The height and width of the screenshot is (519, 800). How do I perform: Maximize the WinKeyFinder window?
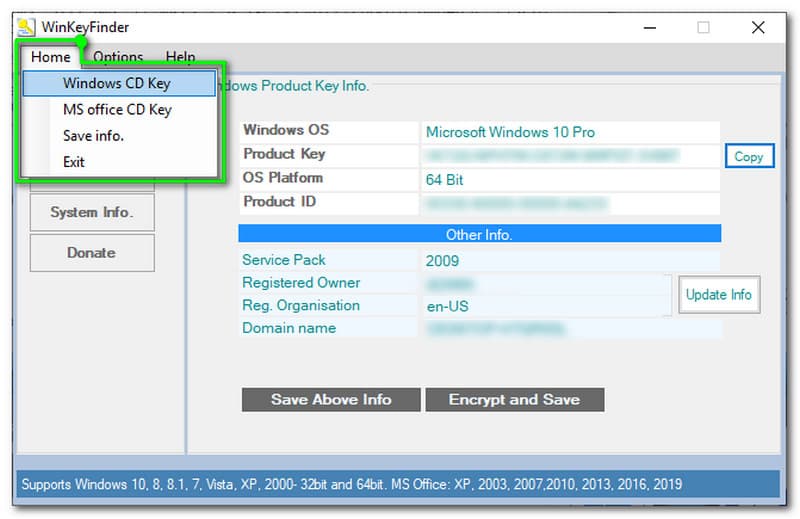pyautogui.click(x=703, y=27)
